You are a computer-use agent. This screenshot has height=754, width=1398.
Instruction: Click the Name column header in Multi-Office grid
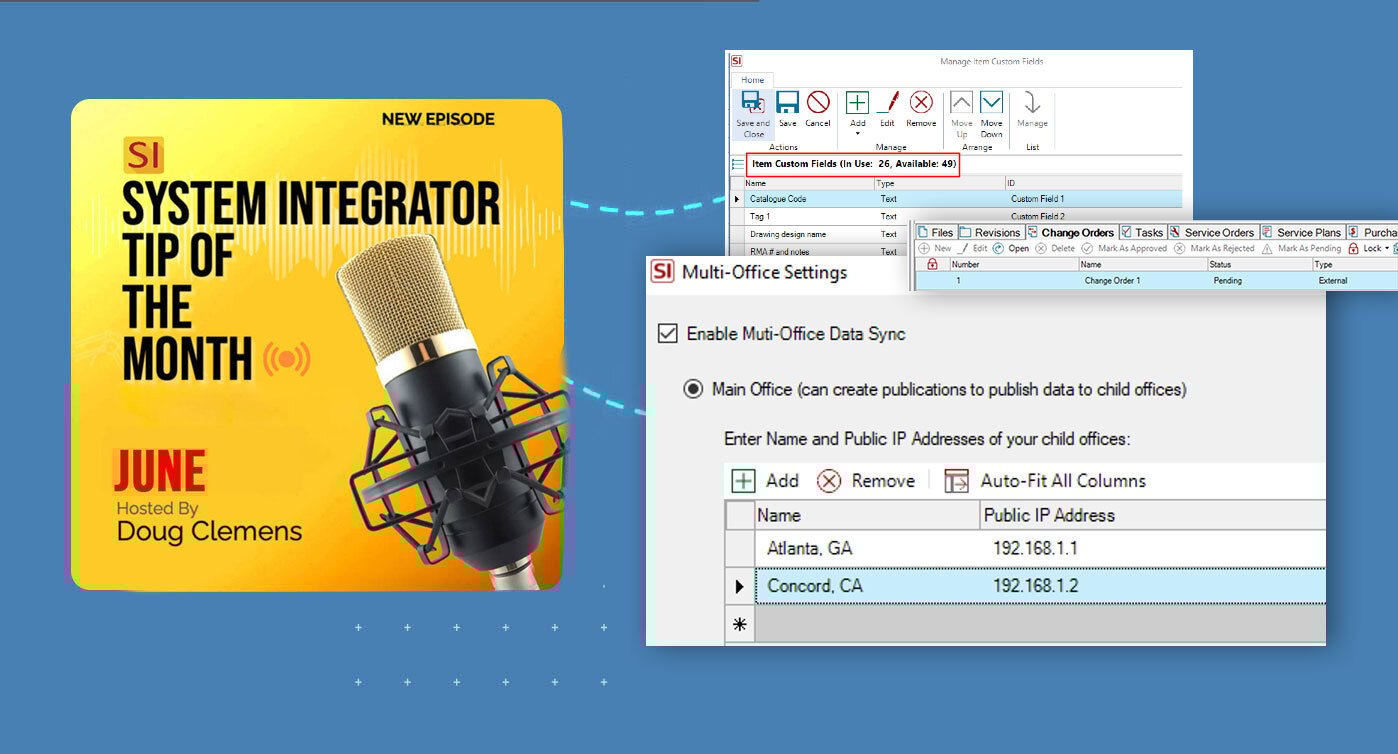[x=867, y=515]
